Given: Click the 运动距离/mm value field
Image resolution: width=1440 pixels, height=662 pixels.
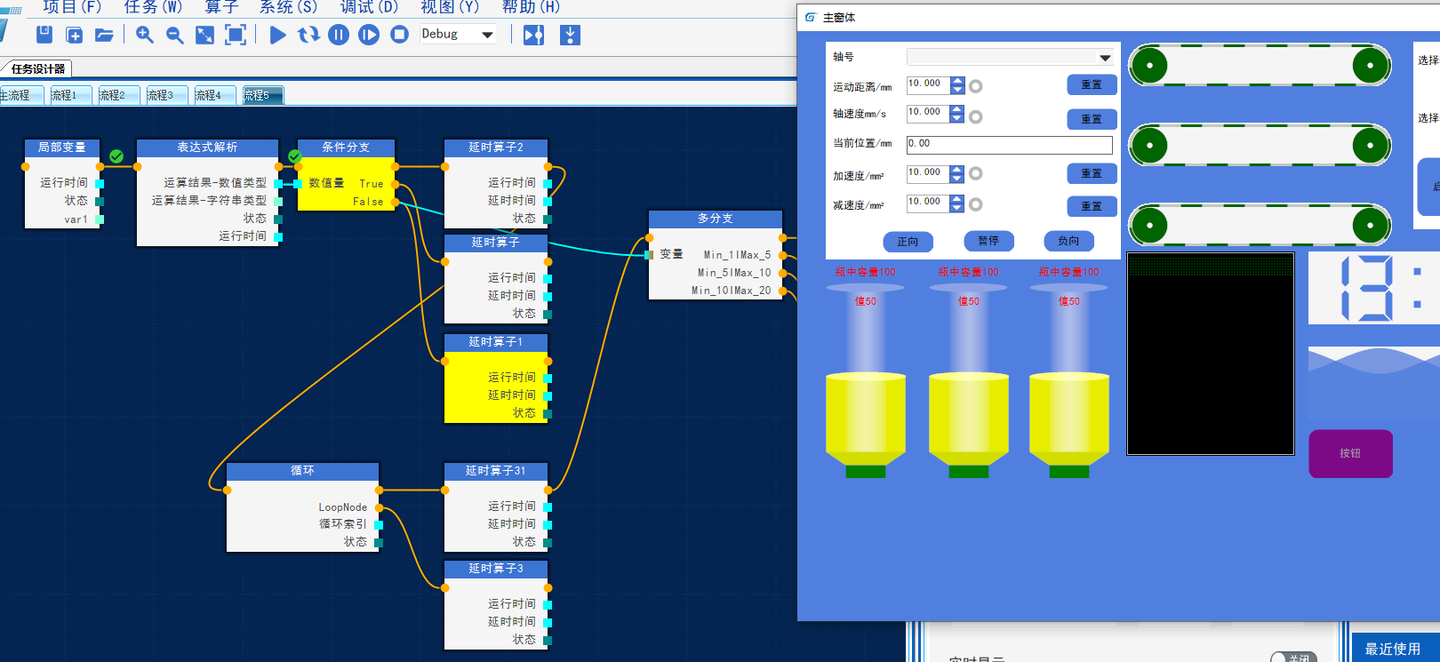Looking at the screenshot, I should coord(927,84).
